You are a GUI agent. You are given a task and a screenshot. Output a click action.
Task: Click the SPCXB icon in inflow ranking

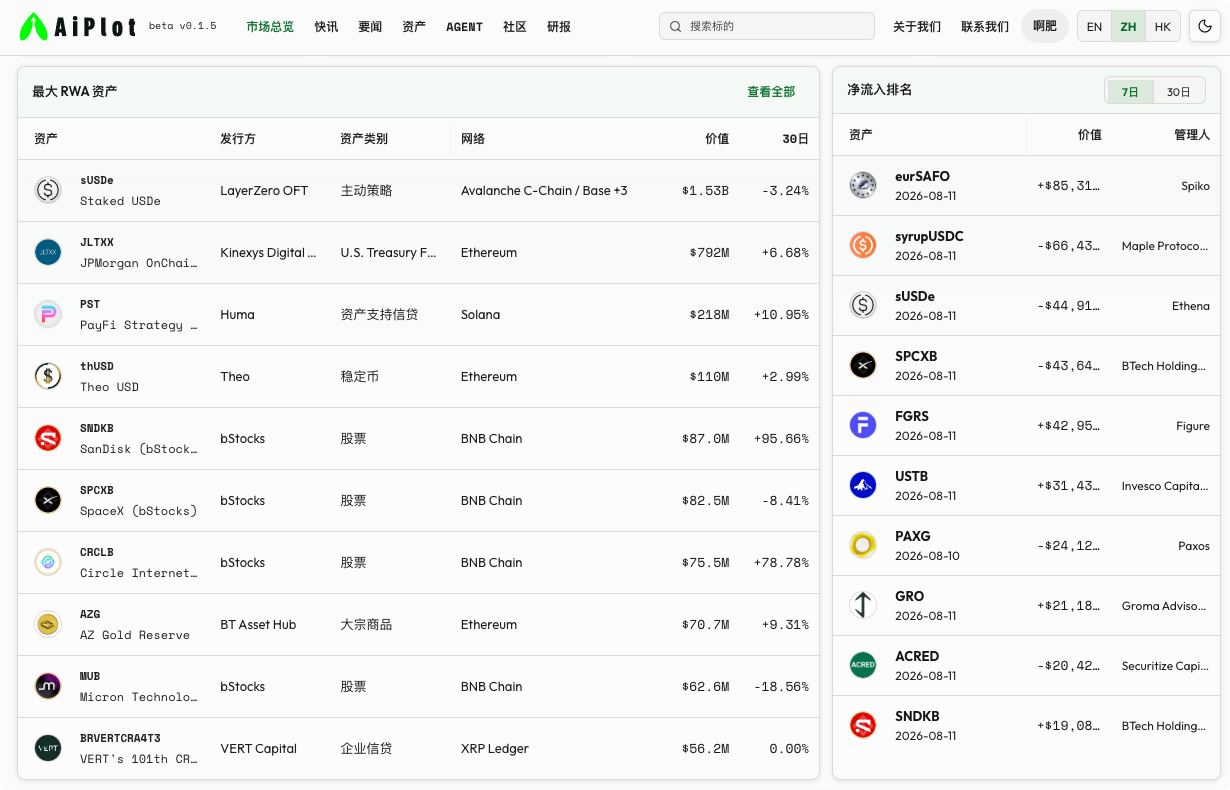point(863,365)
